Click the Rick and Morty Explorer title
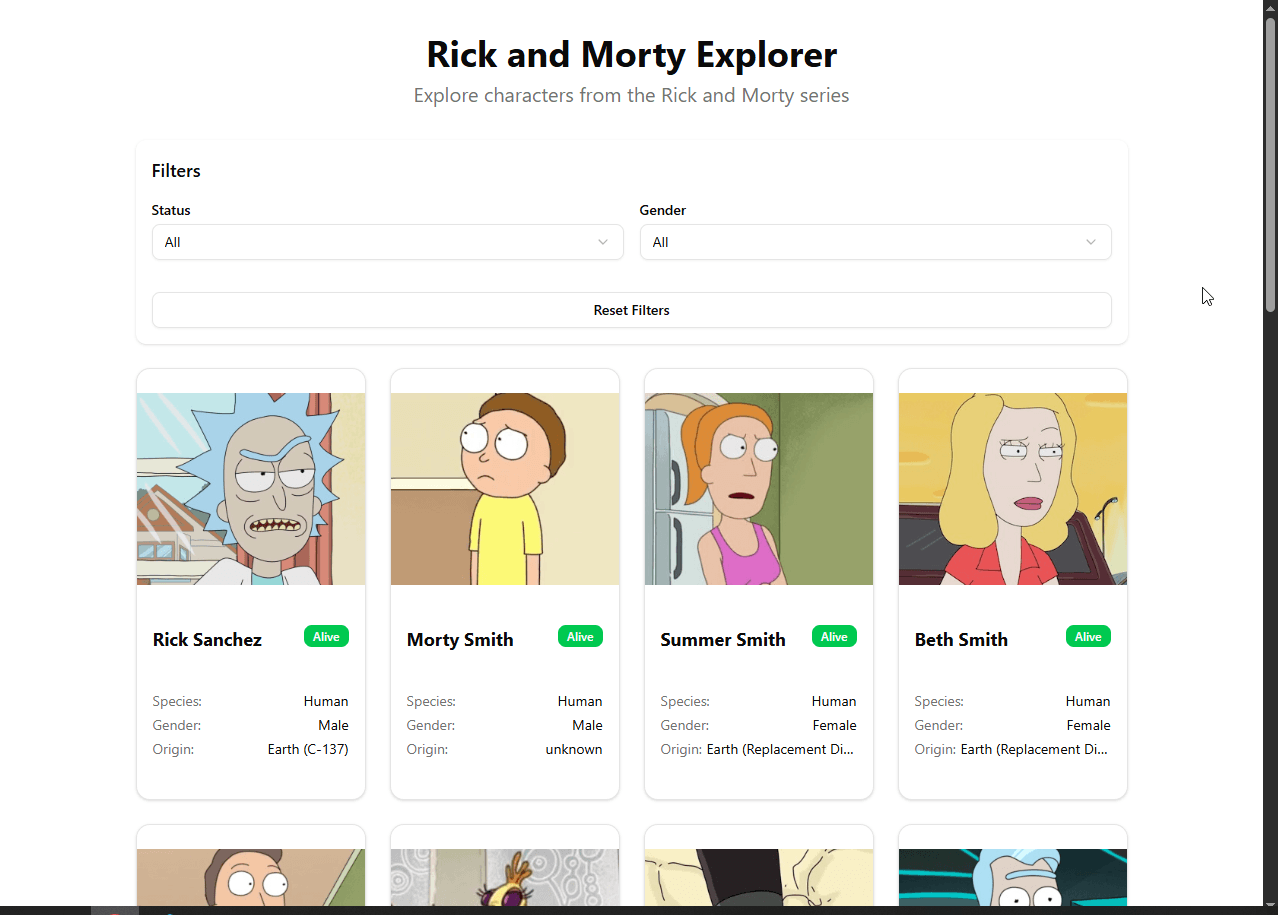 (631, 54)
